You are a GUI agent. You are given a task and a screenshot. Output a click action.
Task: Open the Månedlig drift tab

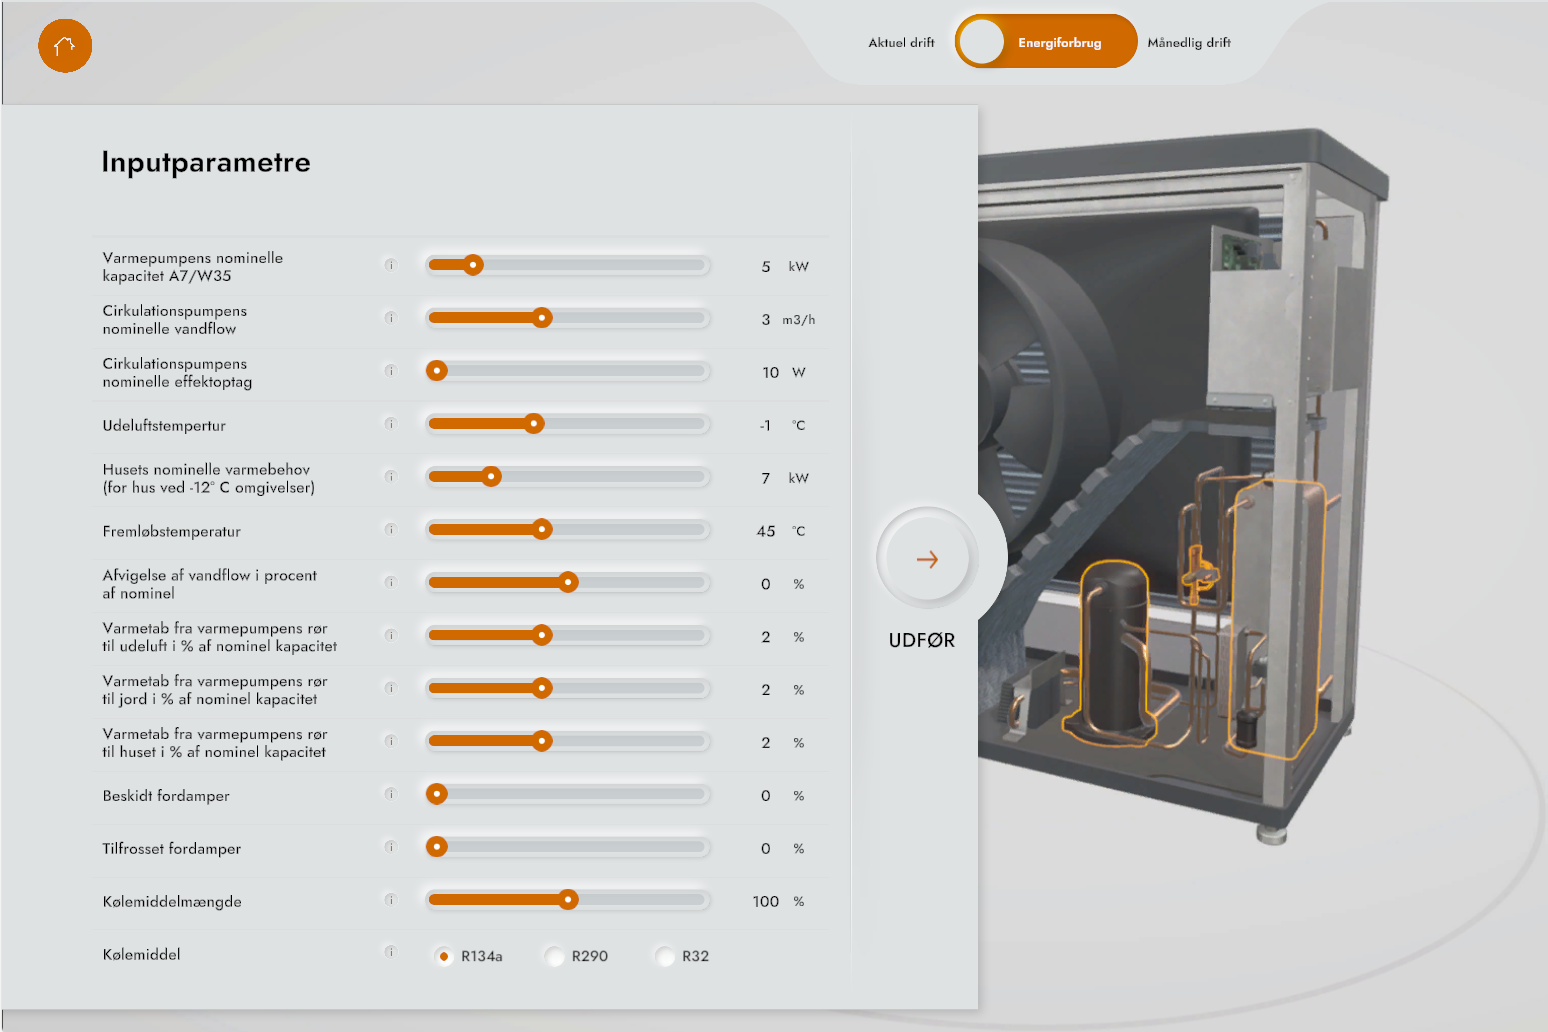point(1189,43)
